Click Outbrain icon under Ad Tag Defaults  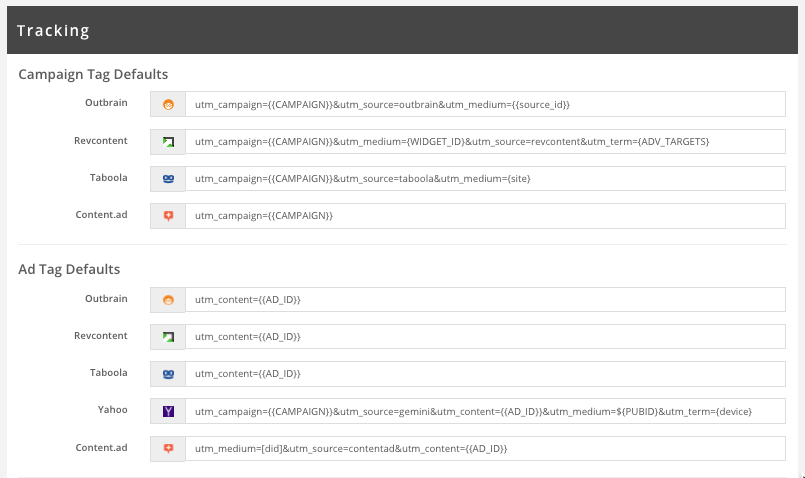[x=168, y=300]
